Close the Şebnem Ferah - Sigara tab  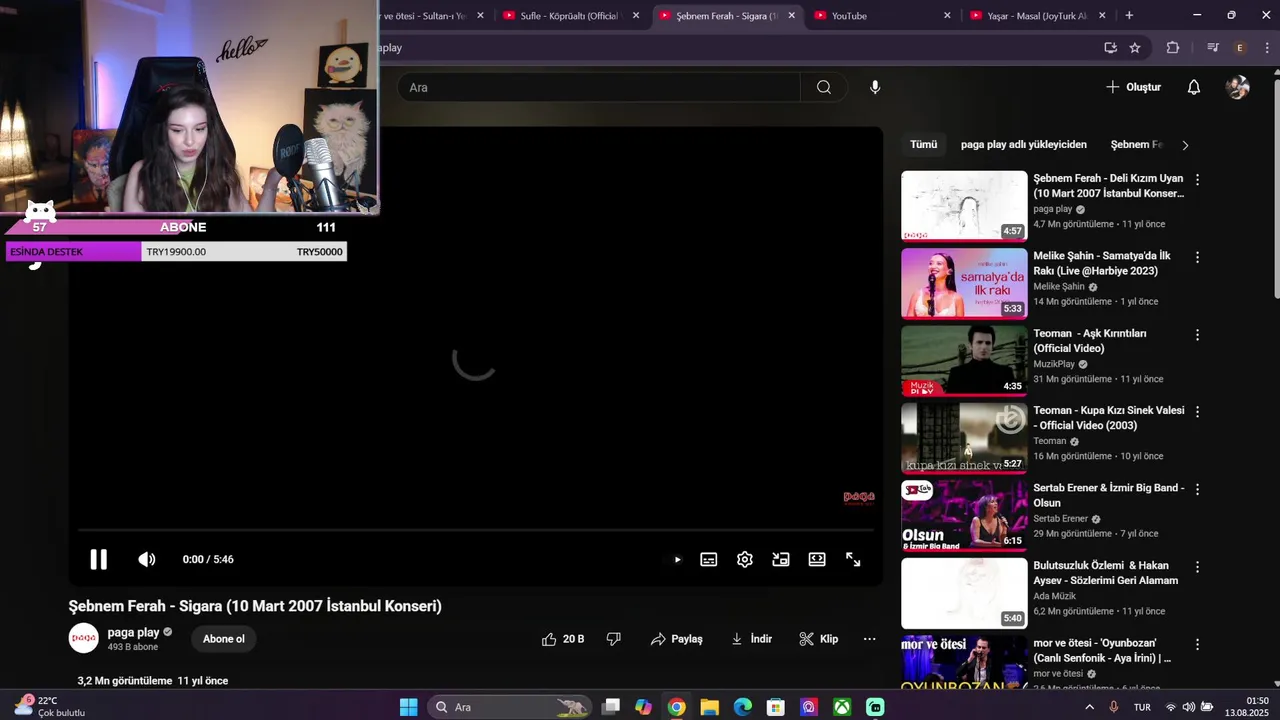(x=792, y=16)
